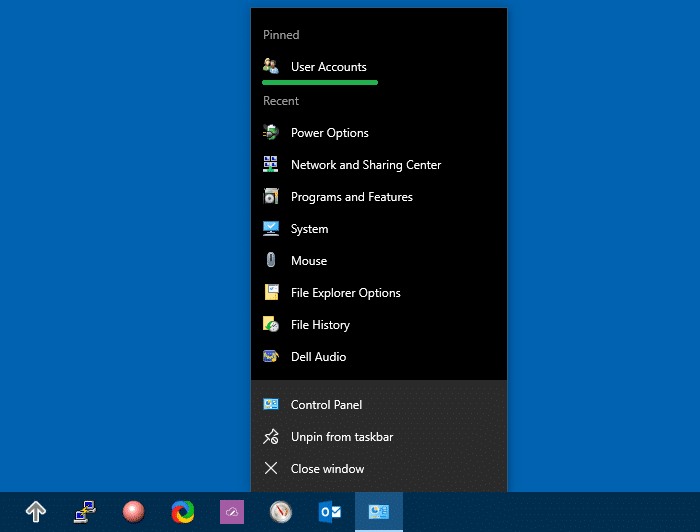Open Power Options from recent list

pos(379,133)
